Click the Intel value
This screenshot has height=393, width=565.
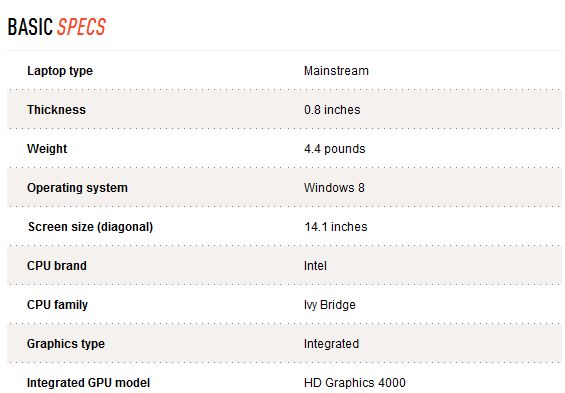pos(315,266)
